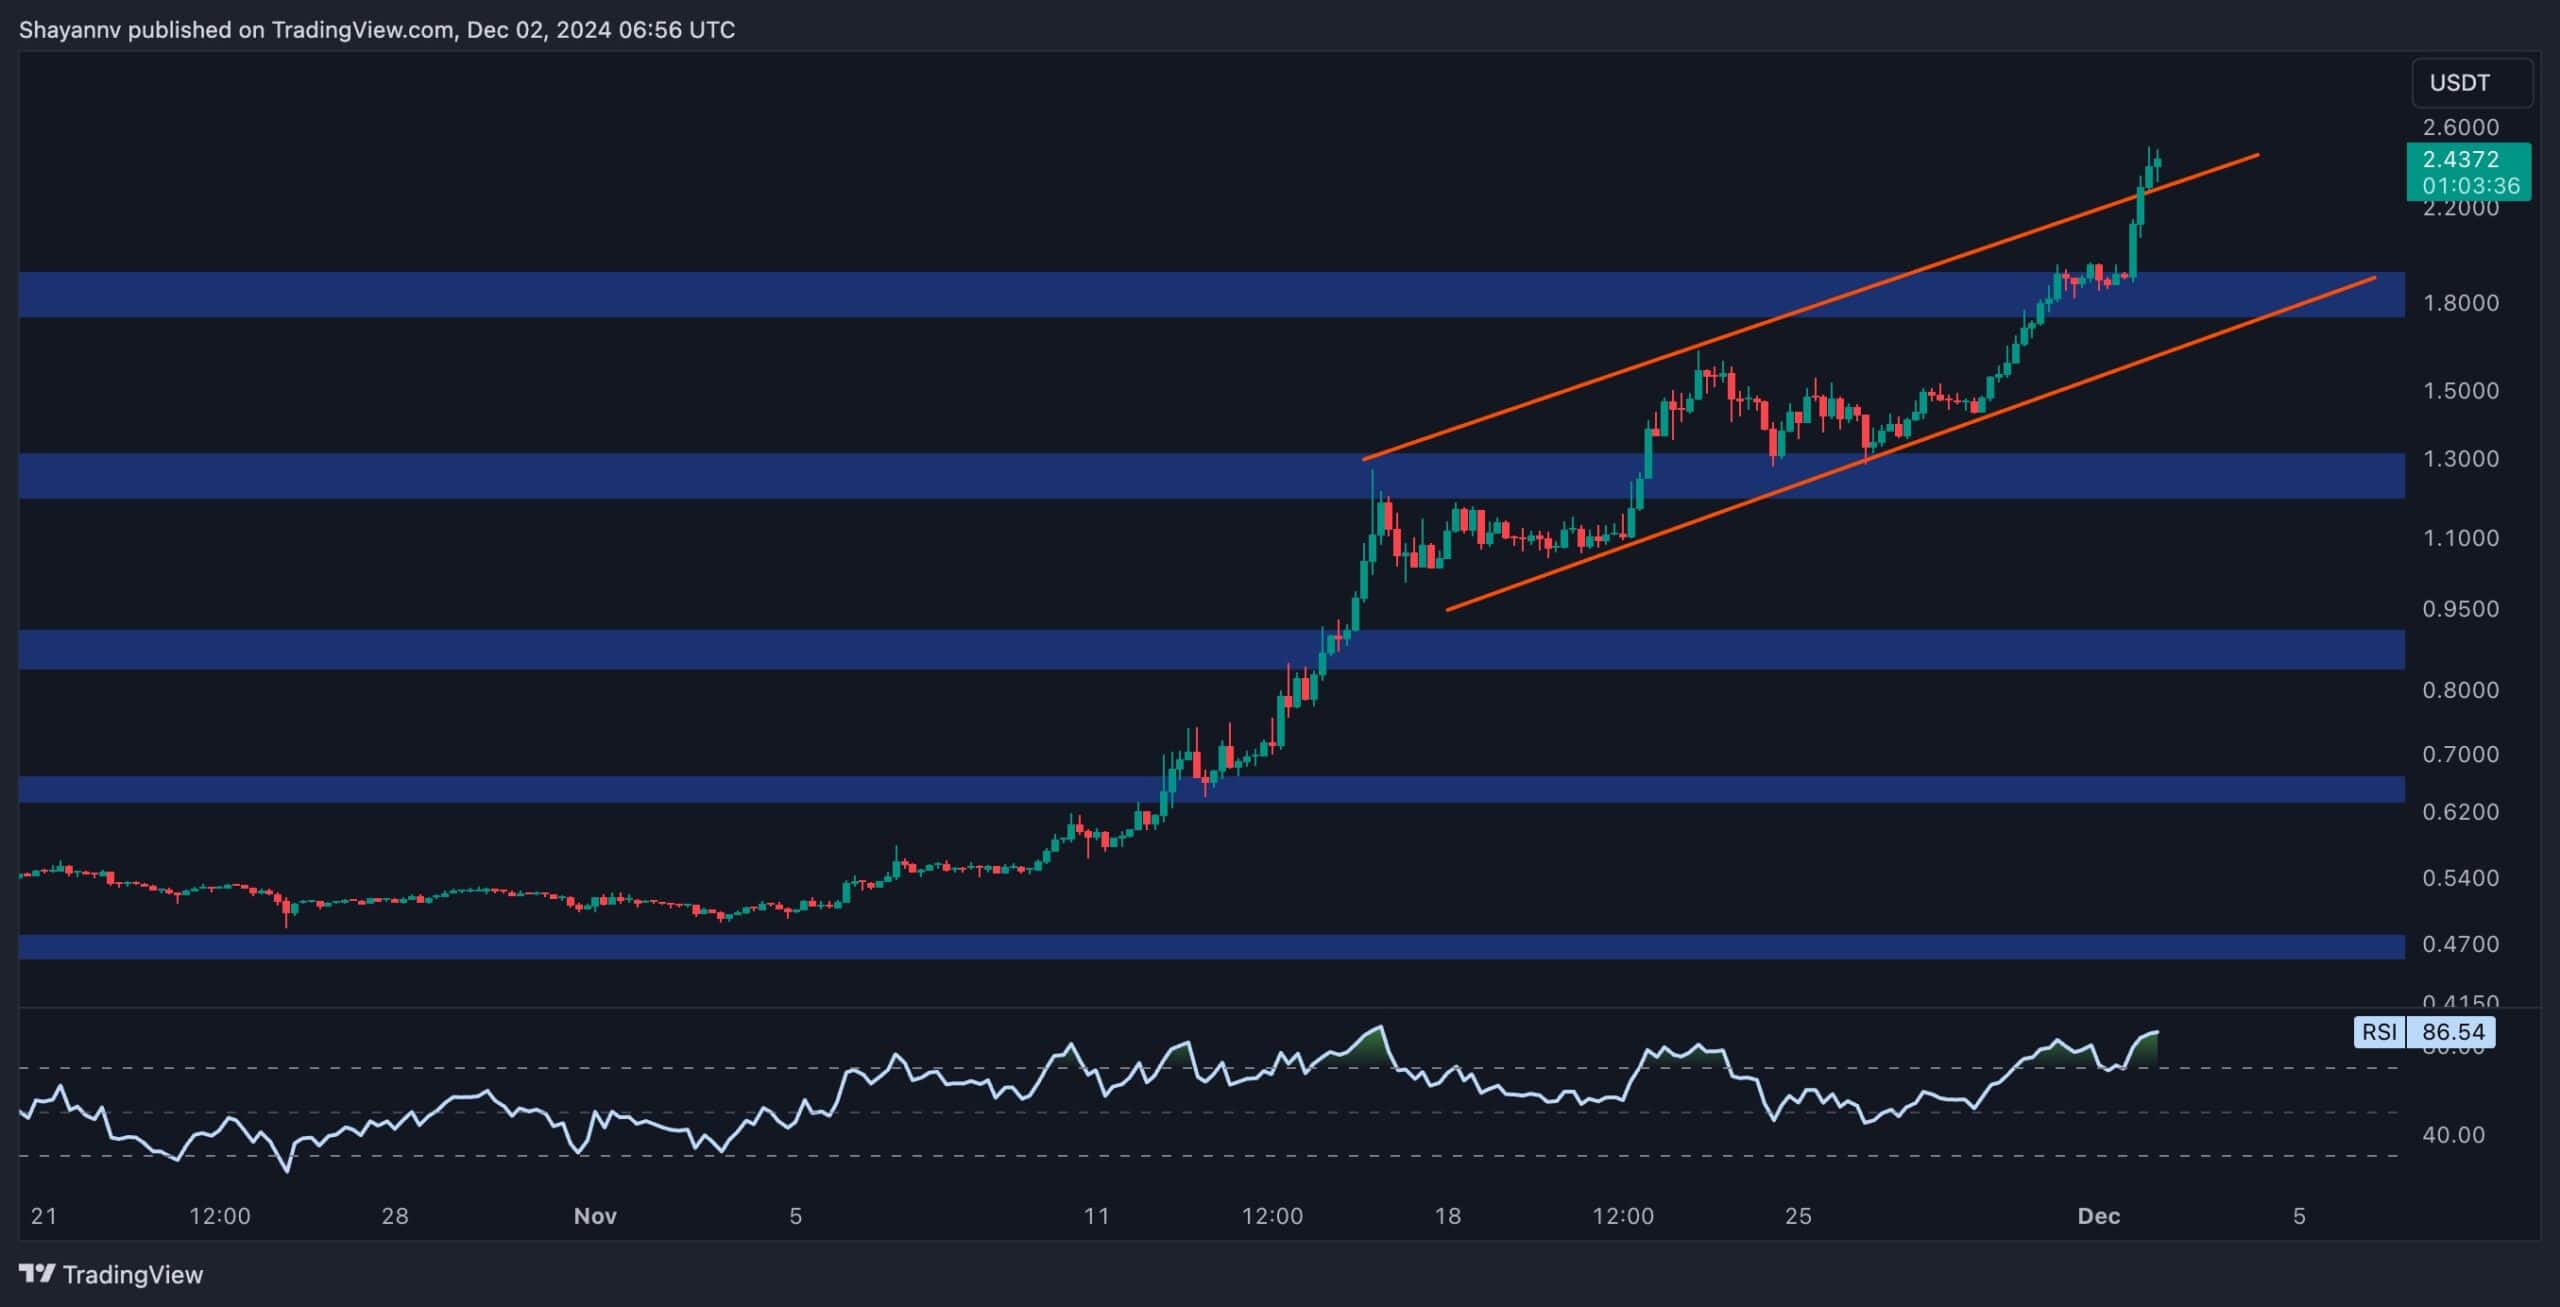The image size is (2560, 1307).
Task: Click the RSI value 86.54 tag
Action: coord(2452,1031)
